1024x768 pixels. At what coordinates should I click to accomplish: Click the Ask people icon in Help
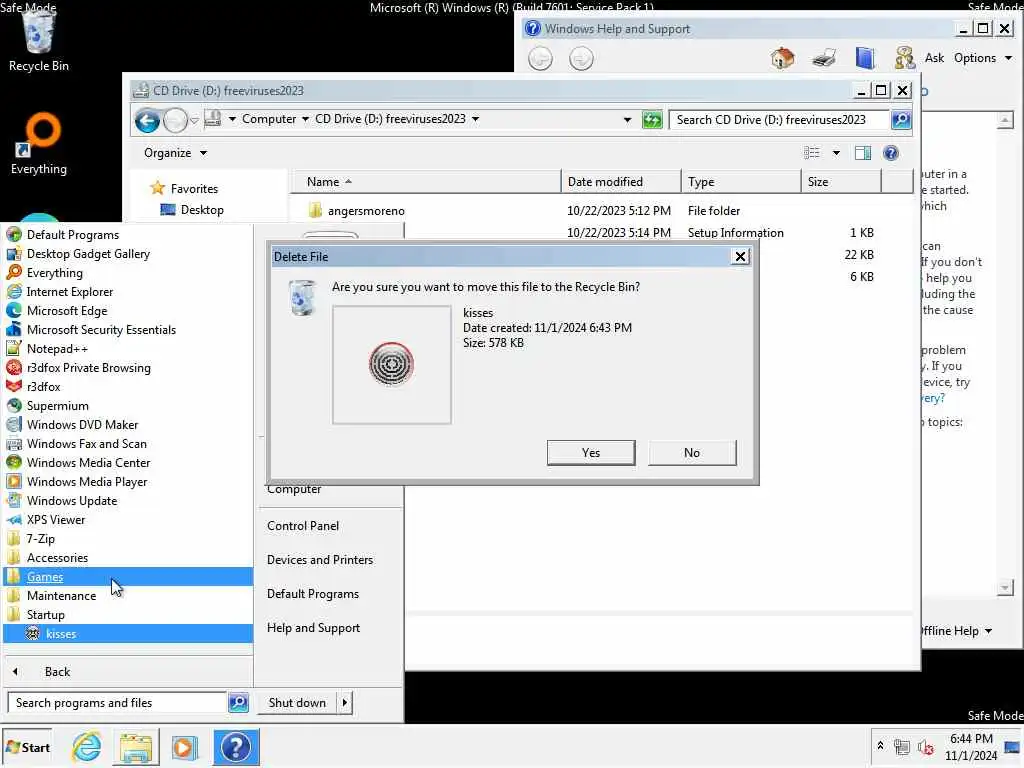pos(904,58)
